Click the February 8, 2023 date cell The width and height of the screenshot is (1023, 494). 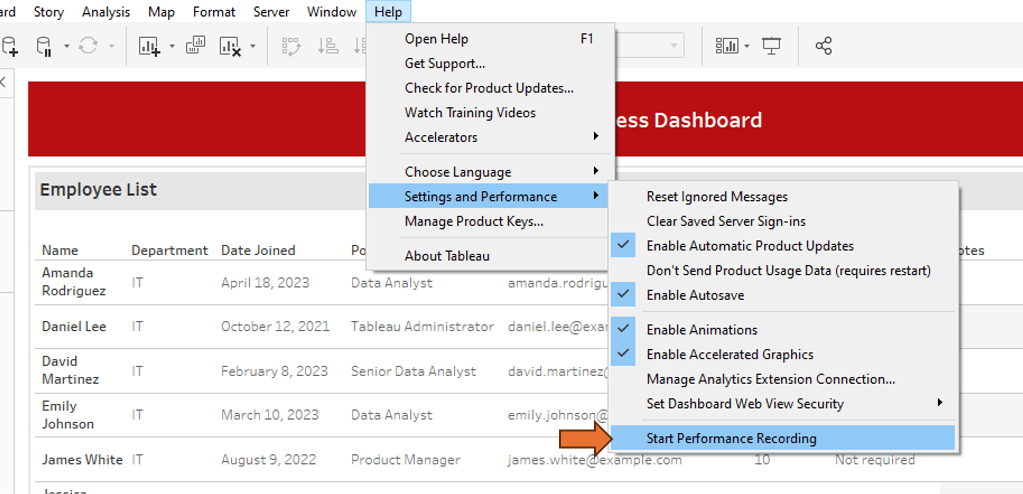pos(275,371)
